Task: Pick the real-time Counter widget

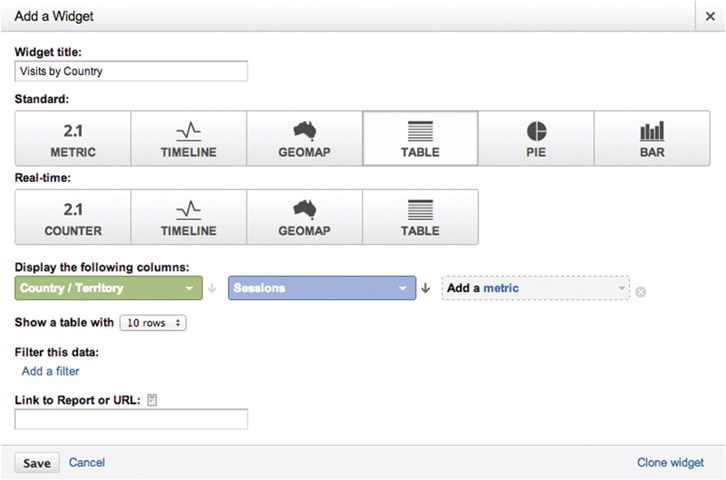Action: pyautogui.click(x=73, y=217)
